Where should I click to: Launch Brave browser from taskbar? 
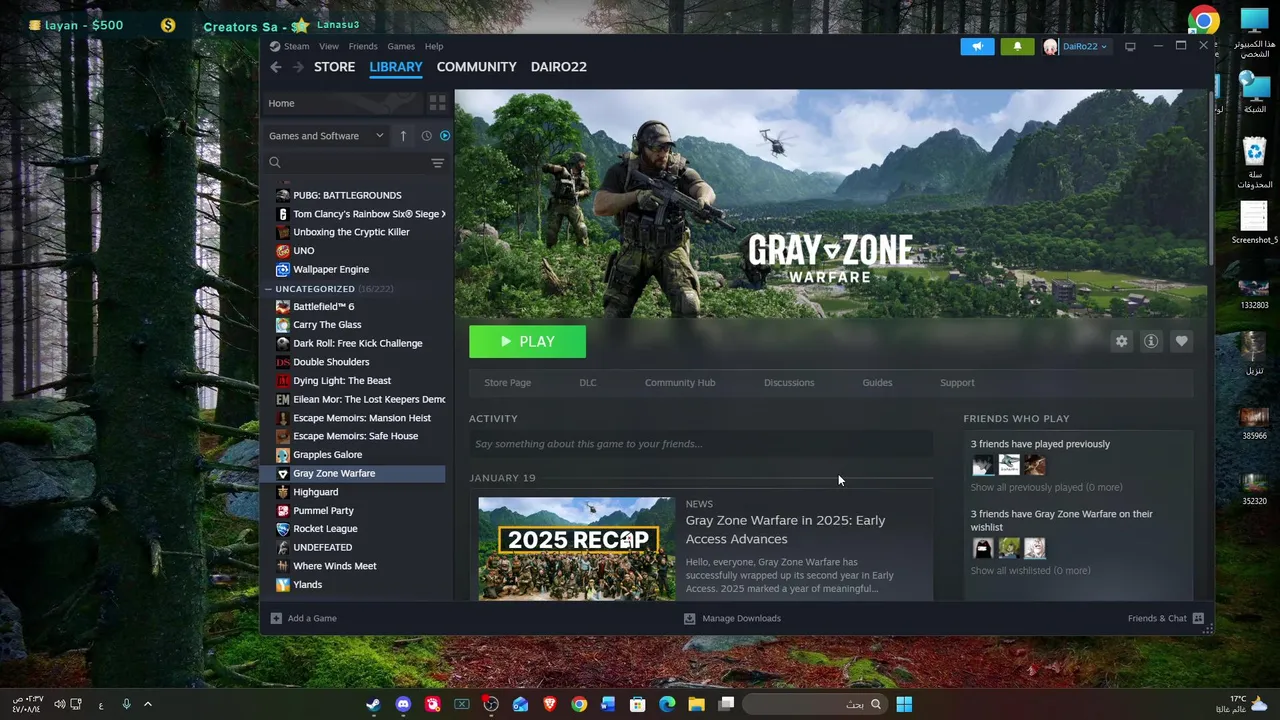click(549, 704)
